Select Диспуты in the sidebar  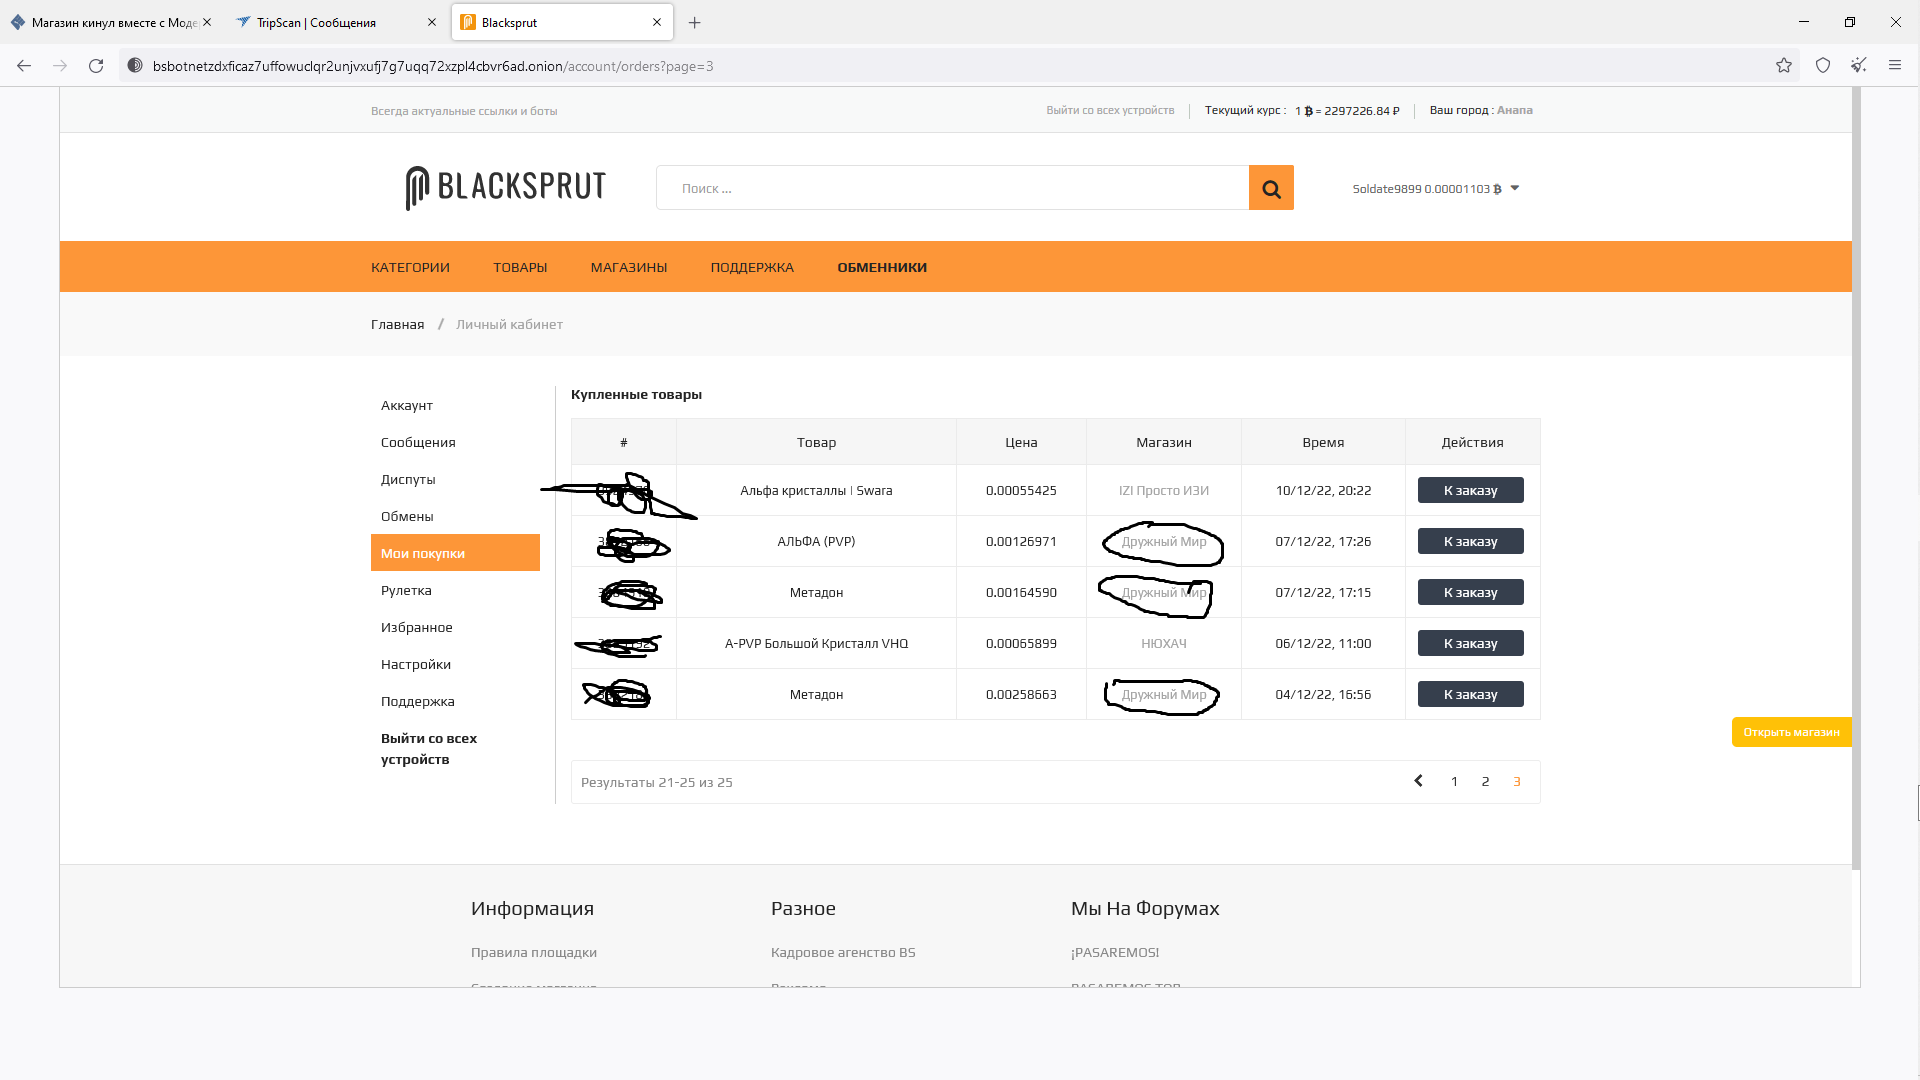(455, 479)
